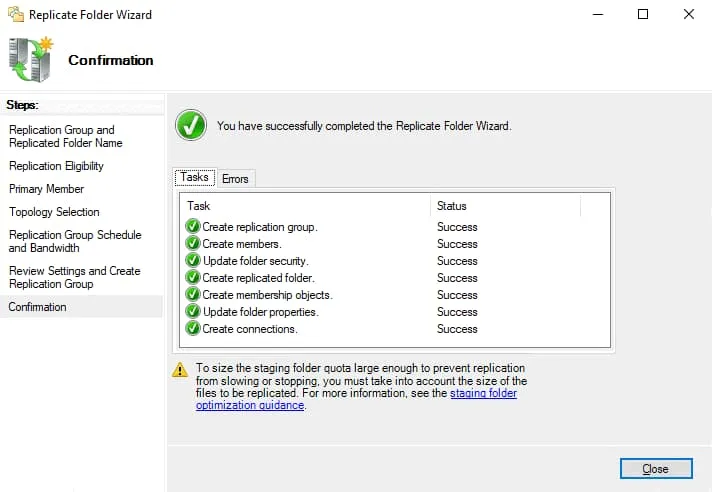
Task: Click the green check beside Create replicated folder
Action: [x=193, y=278]
